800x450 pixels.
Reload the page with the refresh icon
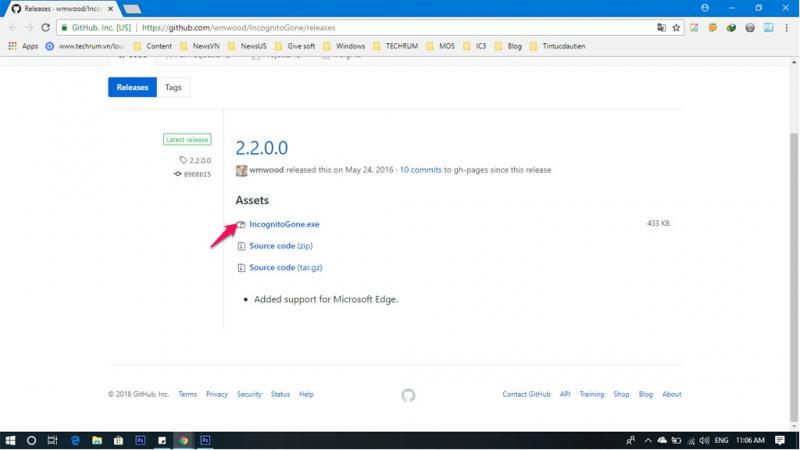[x=46, y=27]
